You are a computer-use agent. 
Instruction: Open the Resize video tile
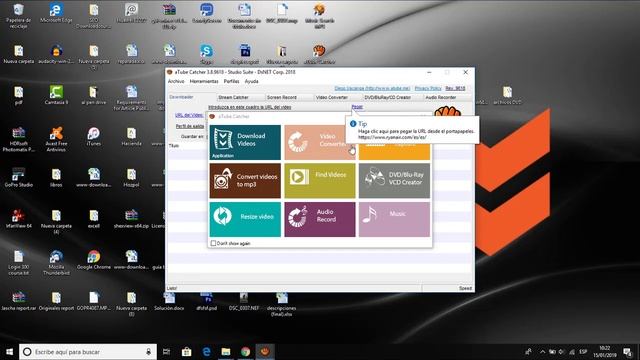coord(245,219)
